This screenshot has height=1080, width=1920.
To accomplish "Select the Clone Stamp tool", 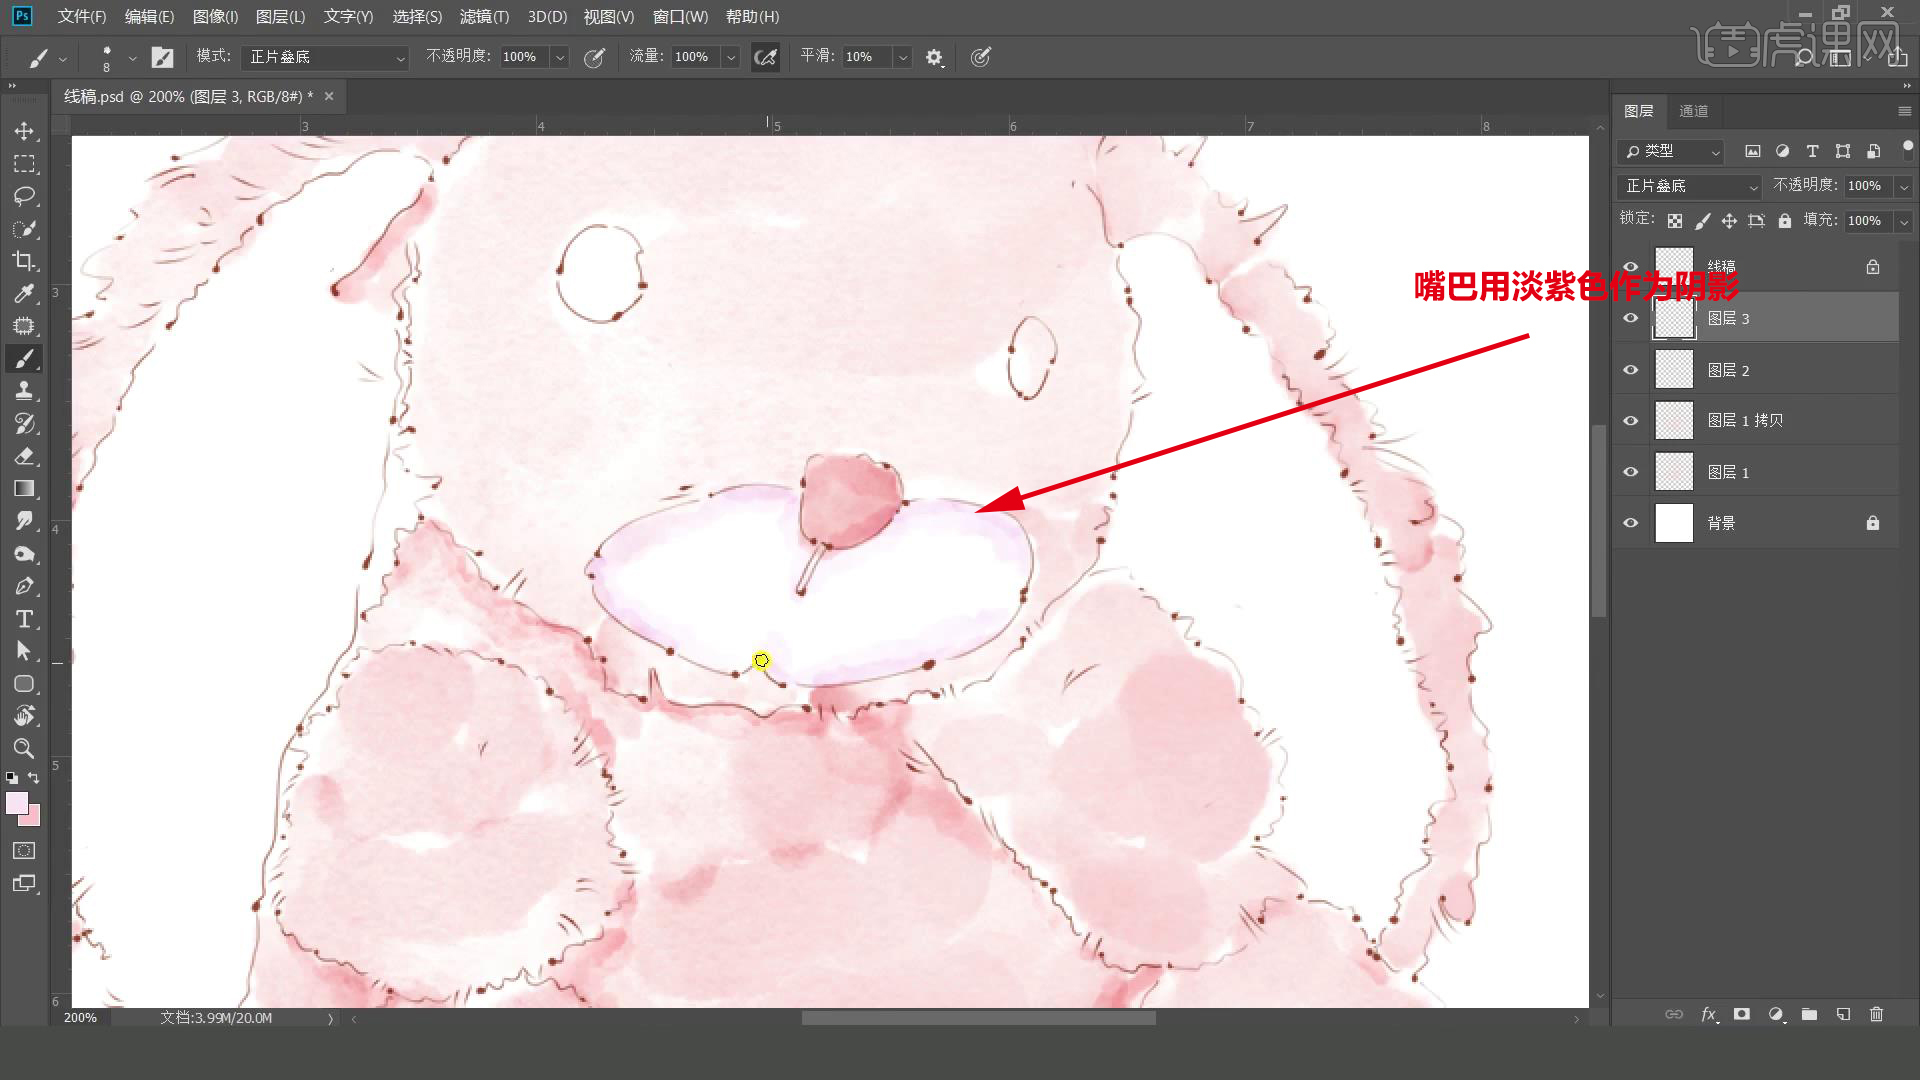I will coord(24,391).
